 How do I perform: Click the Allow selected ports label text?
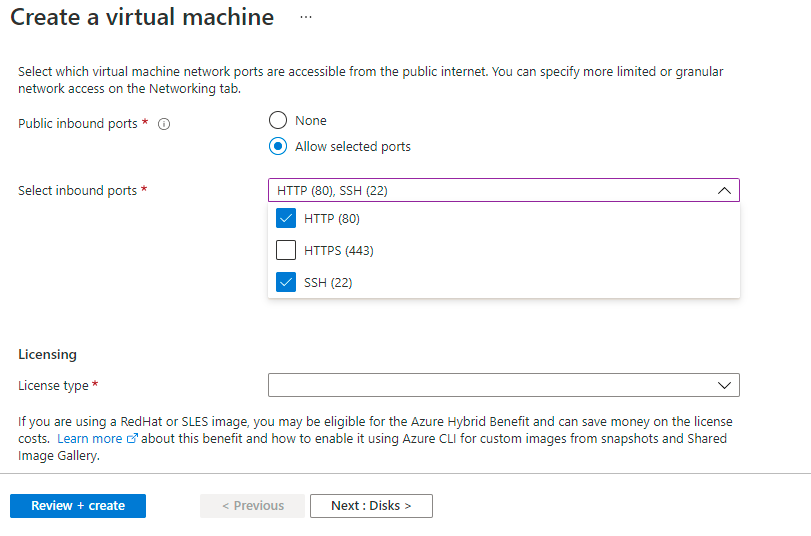point(353,147)
